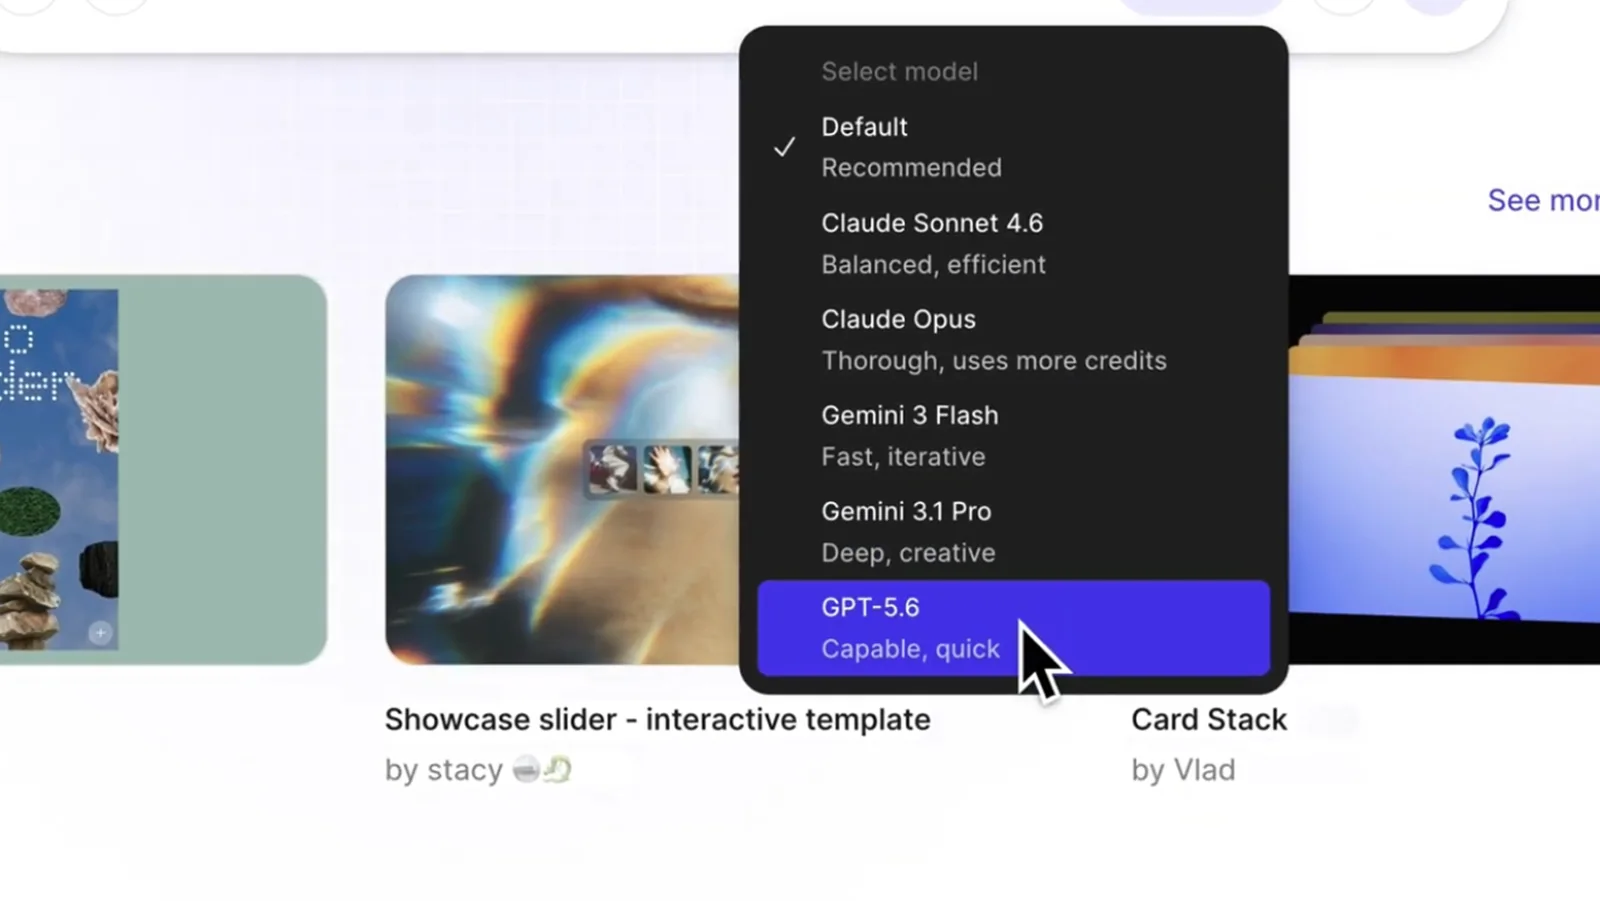Image resolution: width=1600 pixels, height=901 pixels.
Task: Click the Showcase slider - interactive template title
Action: 658,719
